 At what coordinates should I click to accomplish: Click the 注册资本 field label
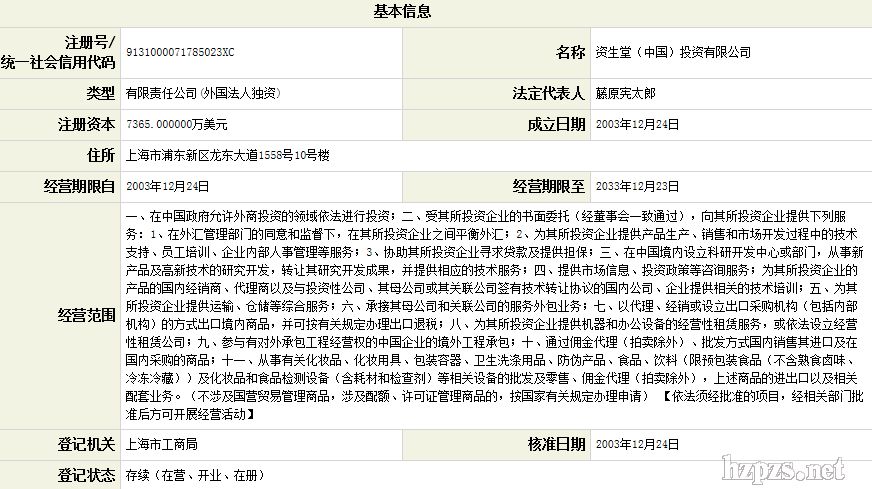click(x=88, y=125)
